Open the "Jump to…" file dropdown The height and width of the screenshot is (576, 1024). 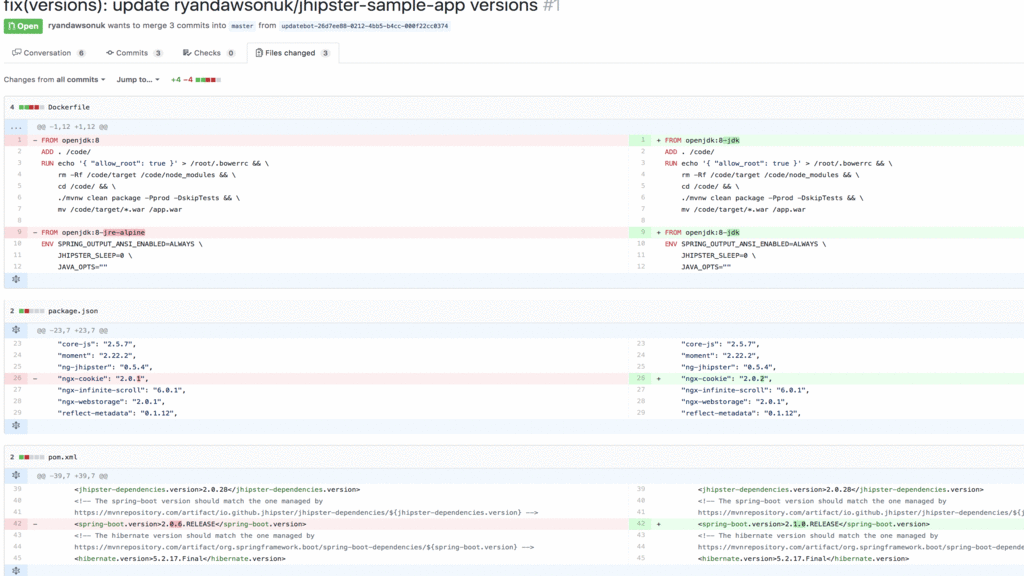[x=138, y=80]
